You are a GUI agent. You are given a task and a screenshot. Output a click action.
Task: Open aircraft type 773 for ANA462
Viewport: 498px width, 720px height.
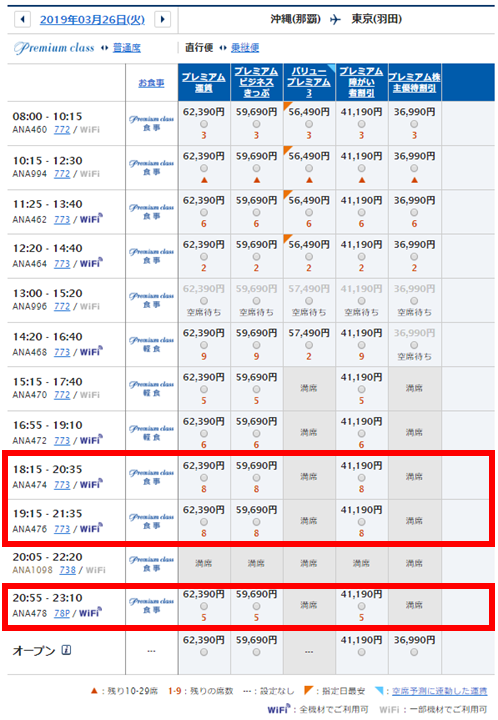click(62, 219)
